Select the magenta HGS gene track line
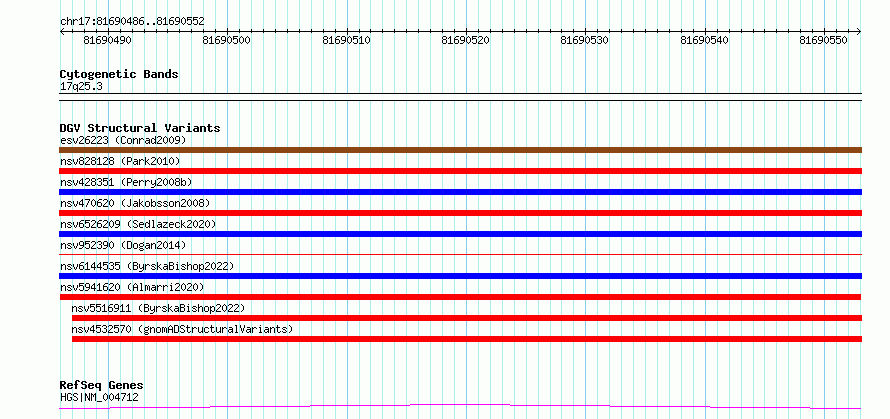 [x=460, y=407]
